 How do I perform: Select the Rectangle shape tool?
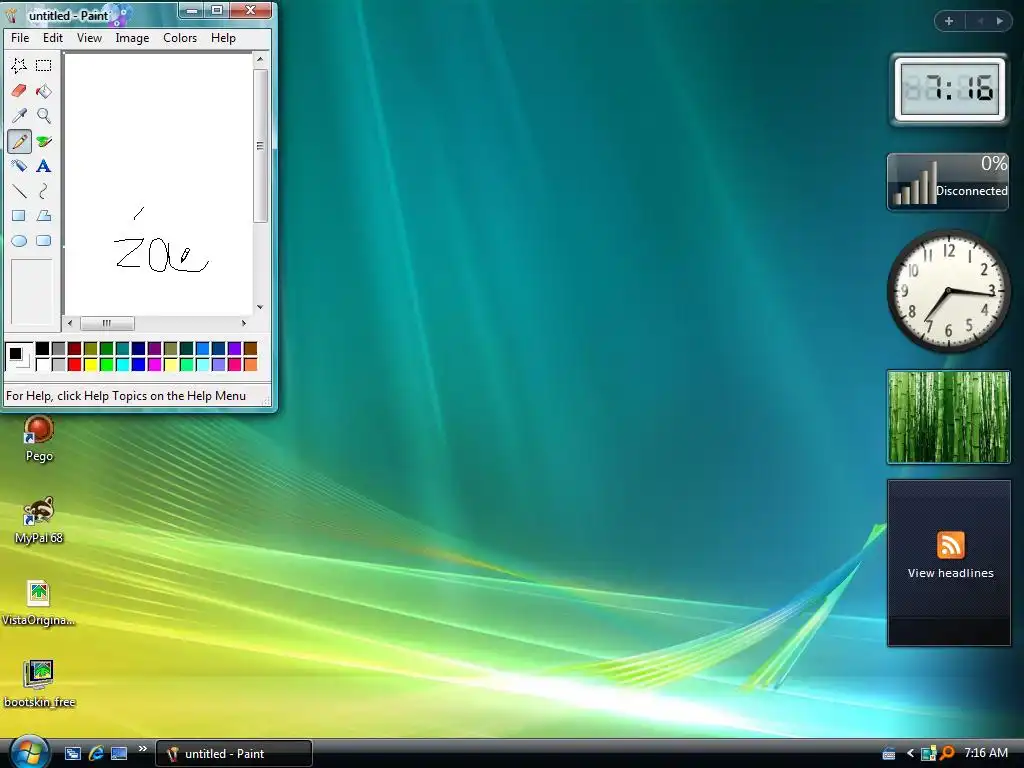click(19, 216)
